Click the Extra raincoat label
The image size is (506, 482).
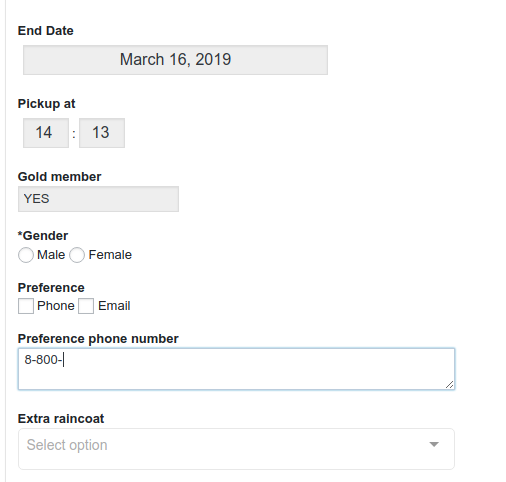tap(61, 419)
